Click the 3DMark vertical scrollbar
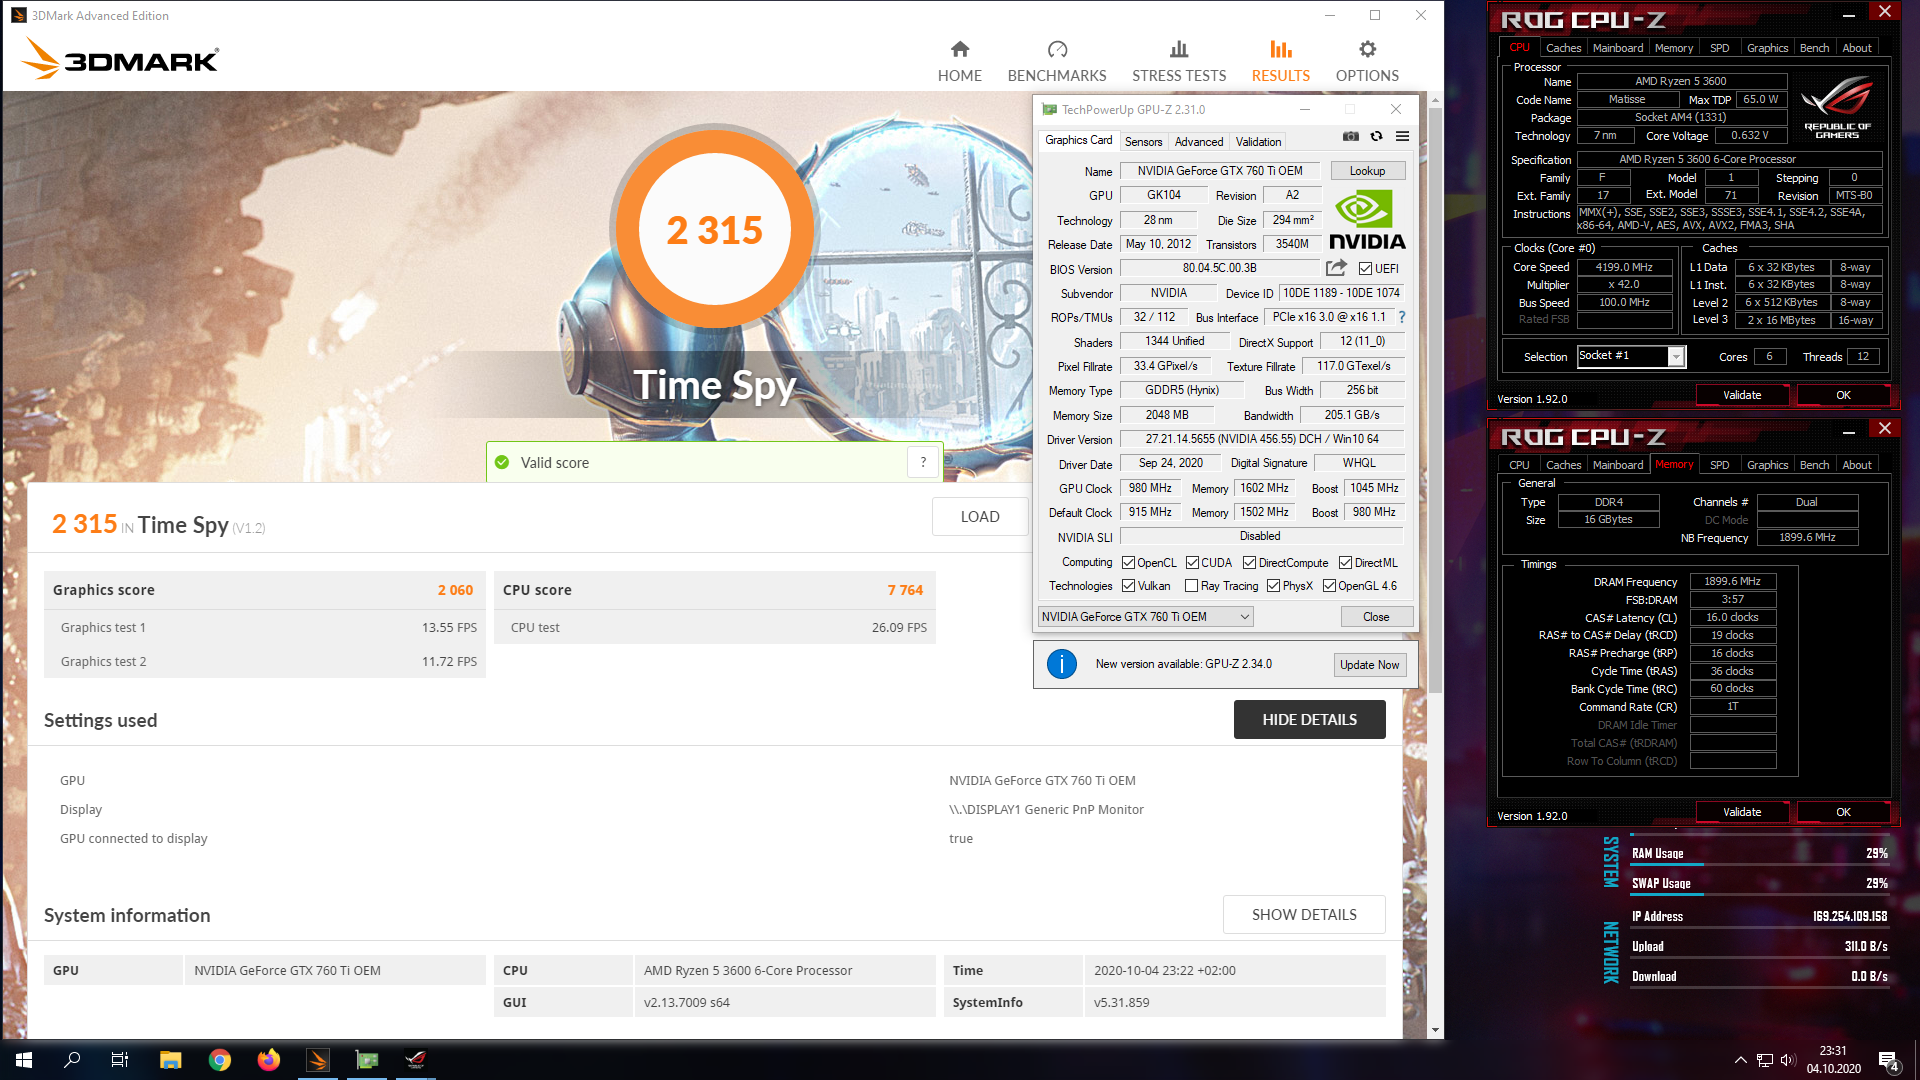 coord(1435,400)
